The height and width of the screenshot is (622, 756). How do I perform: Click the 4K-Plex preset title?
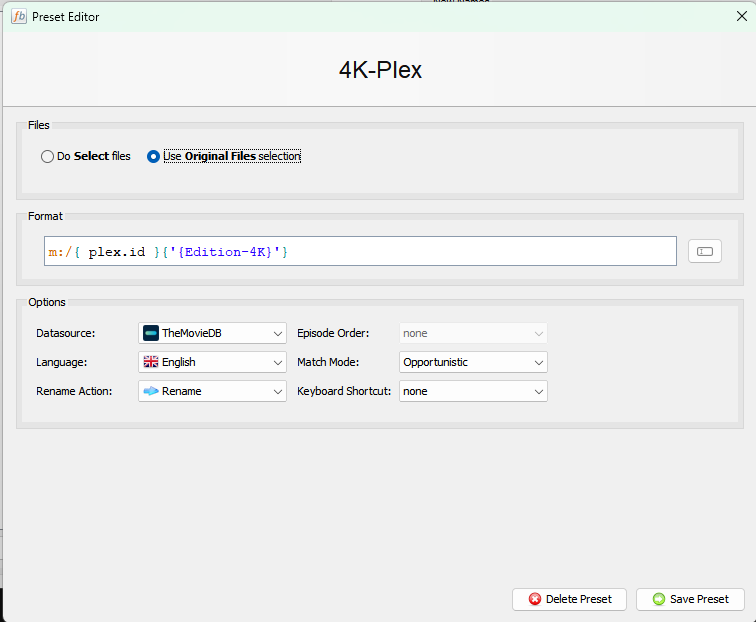pyautogui.click(x=380, y=70)
